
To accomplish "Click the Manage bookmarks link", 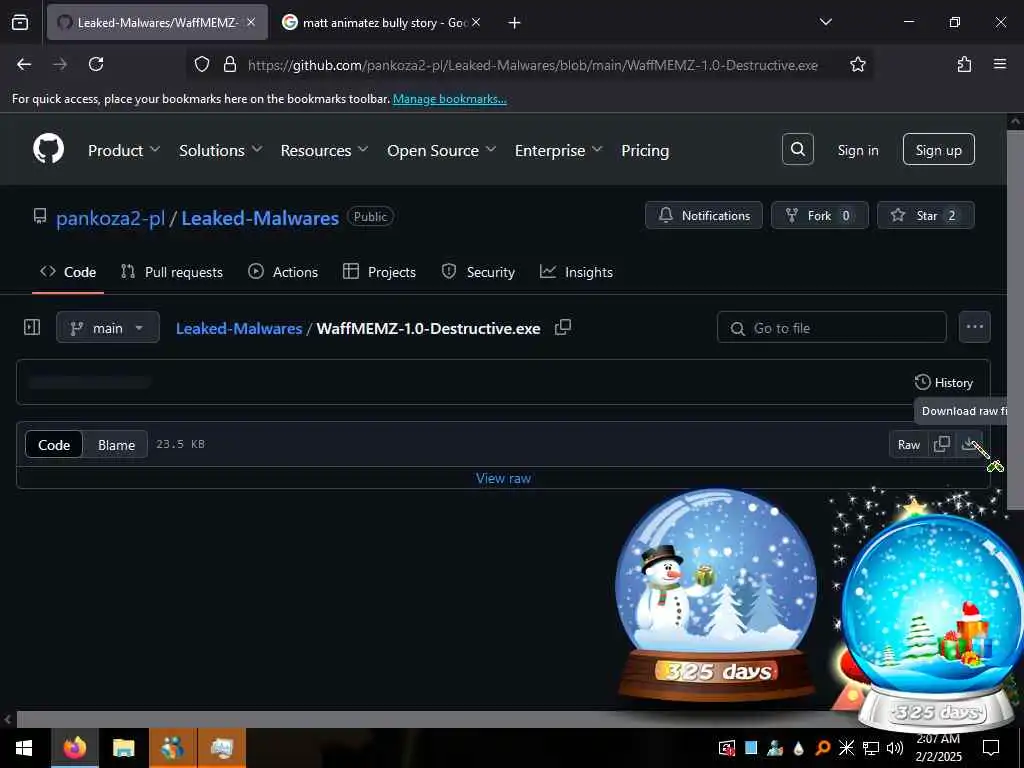I will coord(449,99).
